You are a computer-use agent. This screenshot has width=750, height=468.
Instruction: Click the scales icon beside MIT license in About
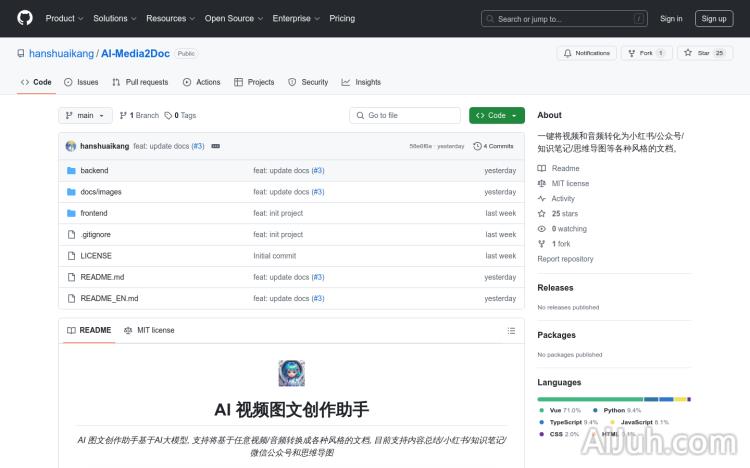pyautogui.click(x=541, y=183)
